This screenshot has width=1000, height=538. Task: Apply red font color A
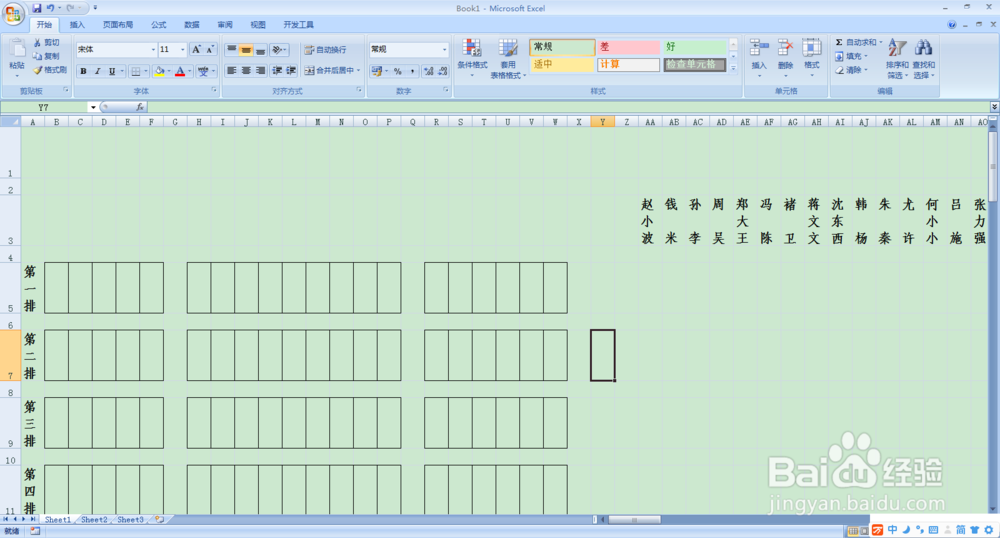(180, 71)
